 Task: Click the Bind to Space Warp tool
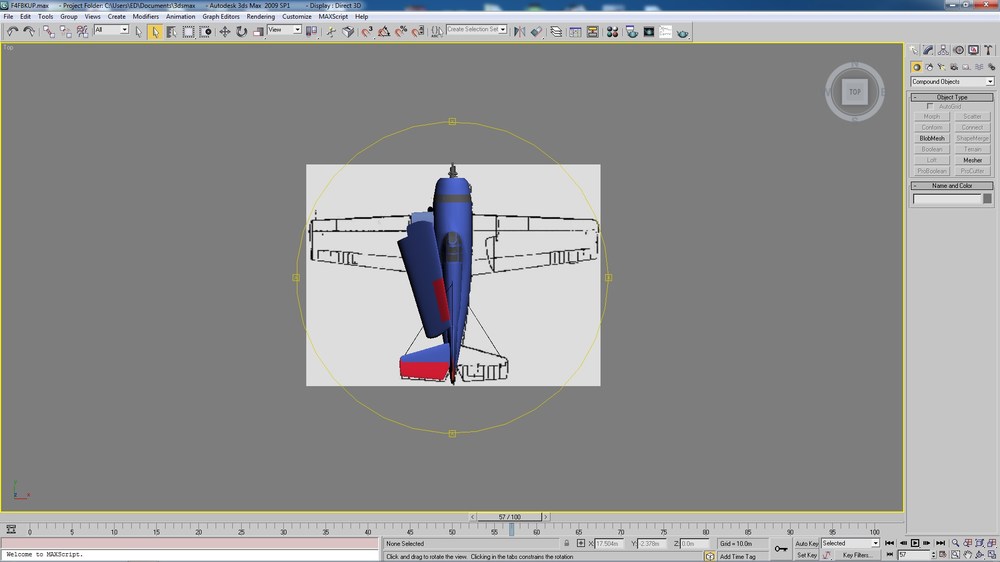click(x=82, y=31)
